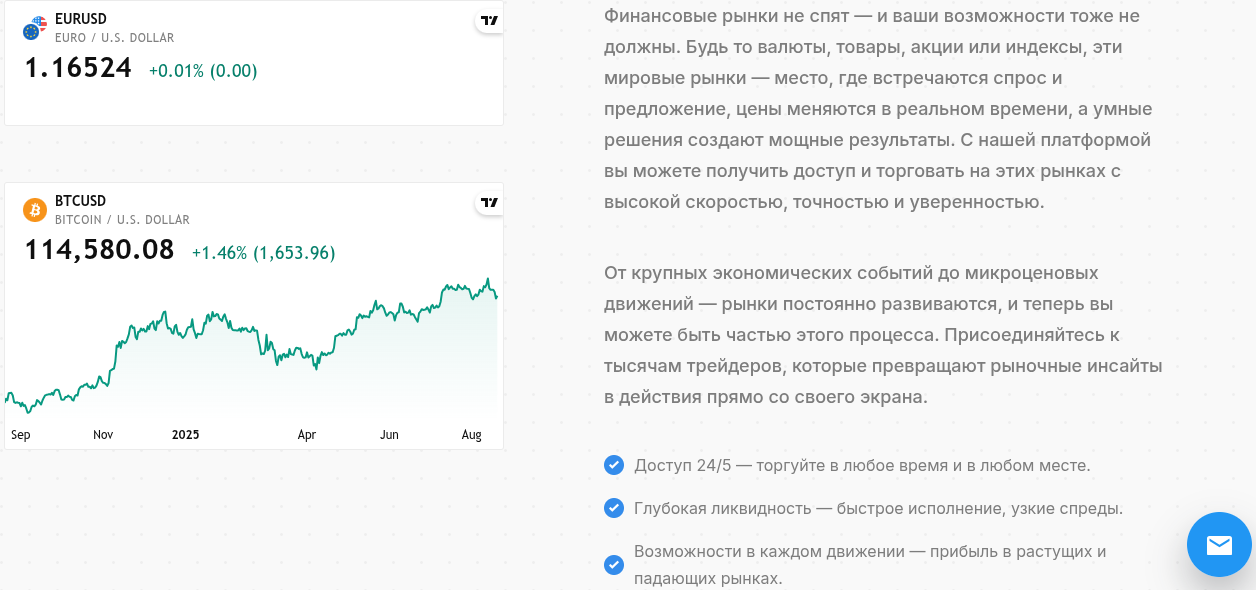Image resolution: width=1256 pixels, height=590 pixels.
Task: Open the blue mail chat button
Action: click(1219, 545)
